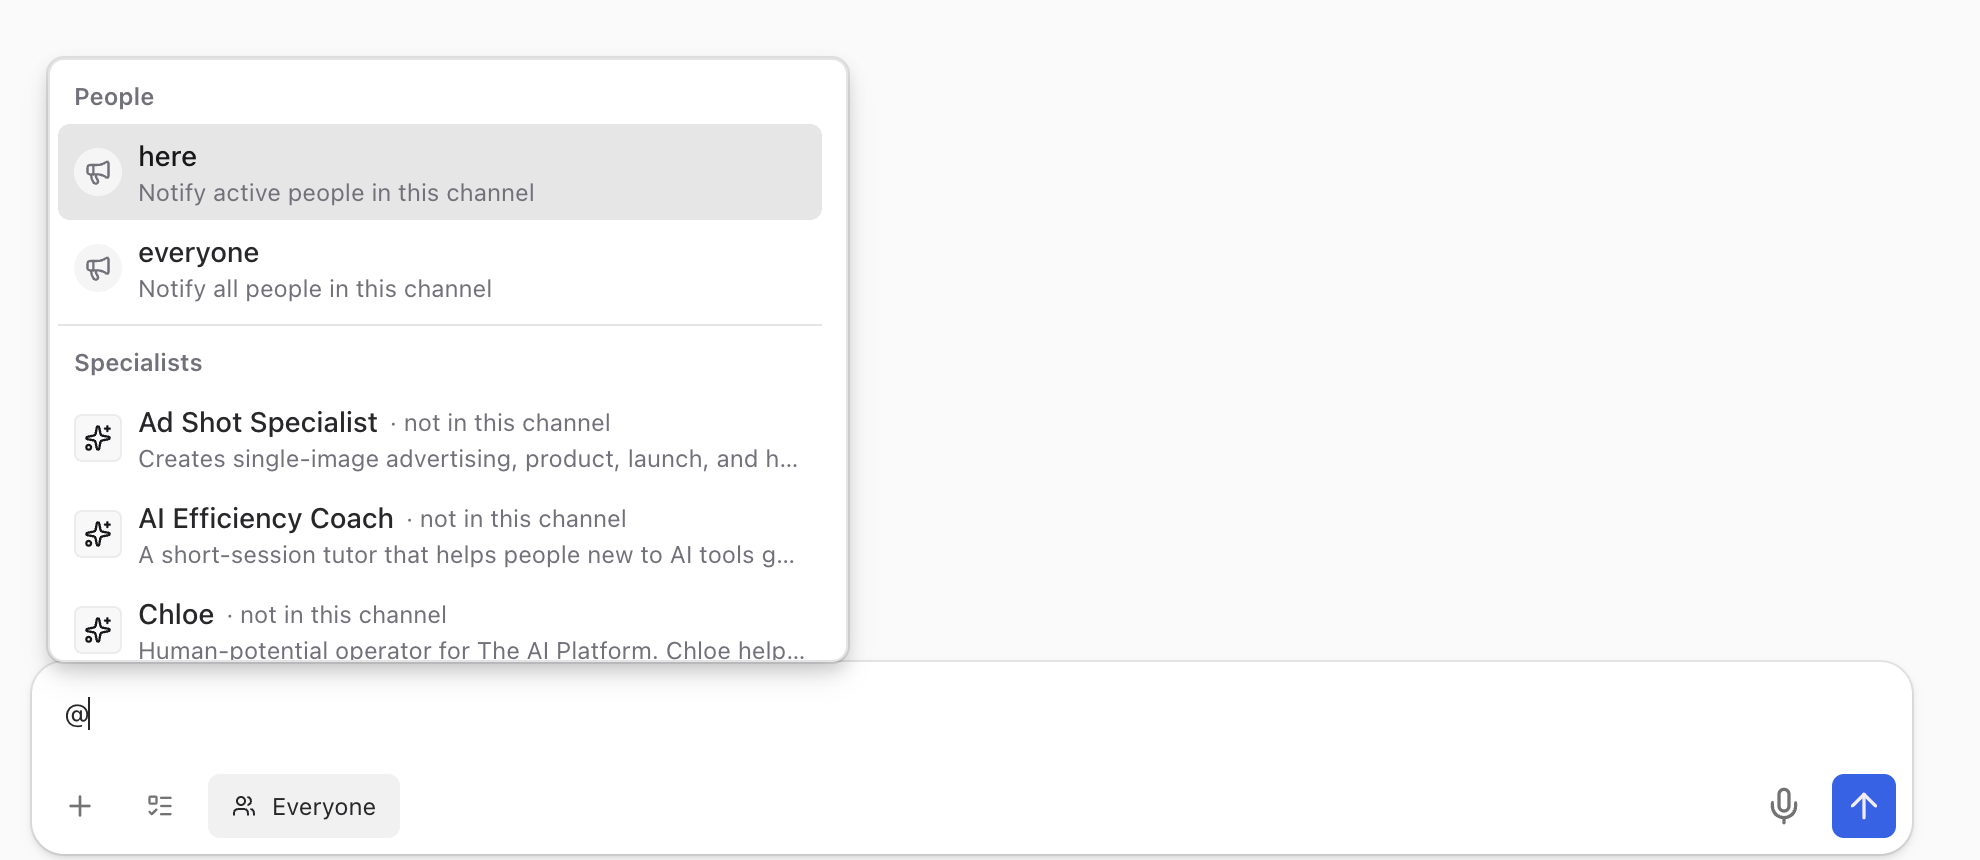Image resolution: width=1980 pixels, height=860 pixels.
Task: Mention AI Efficiency Coach
Action: click(x=440, y=534)
